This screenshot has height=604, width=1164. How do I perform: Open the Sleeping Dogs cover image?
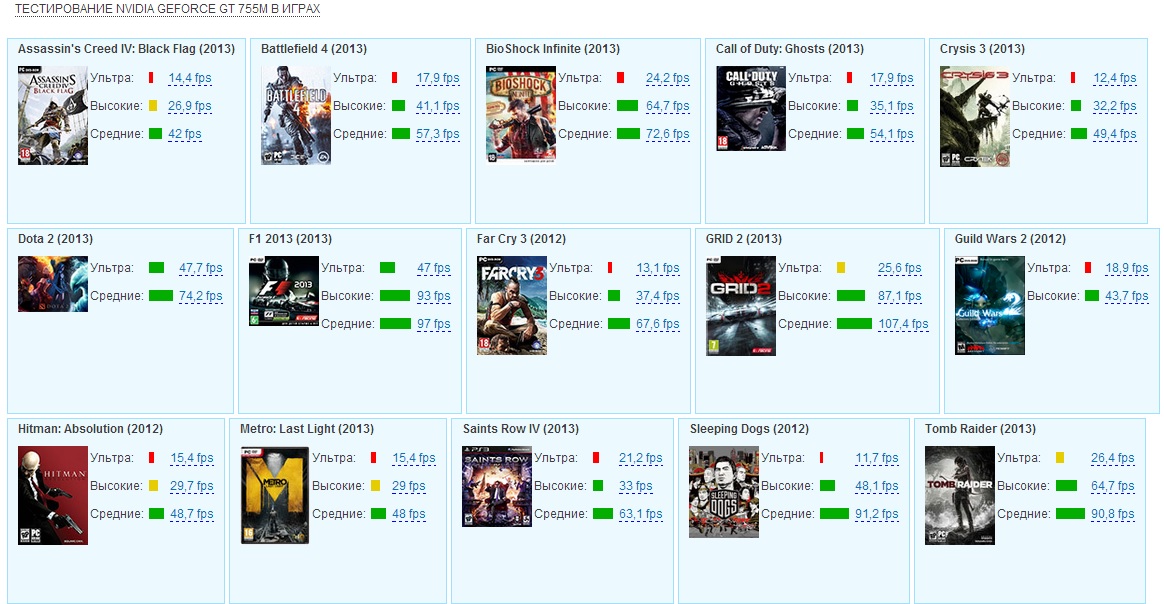(x=724, y=492)
